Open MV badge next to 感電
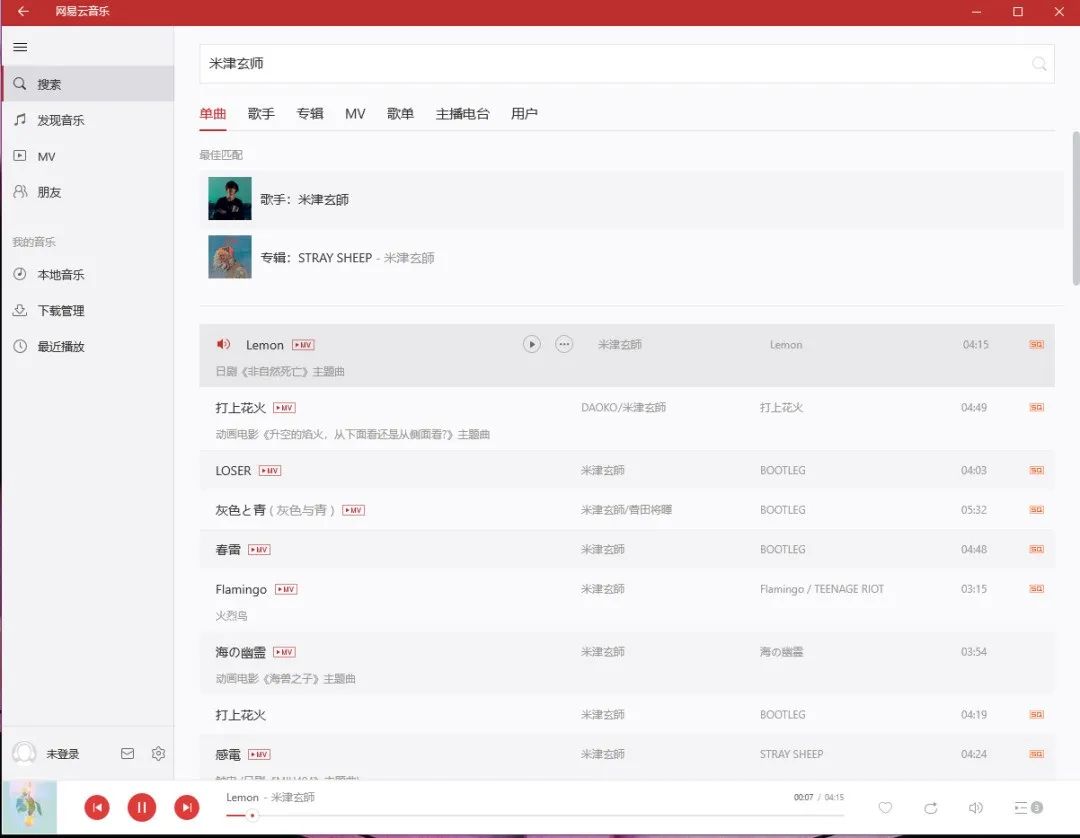Viewport: 1080px width, 838px height. coord(259,755)
